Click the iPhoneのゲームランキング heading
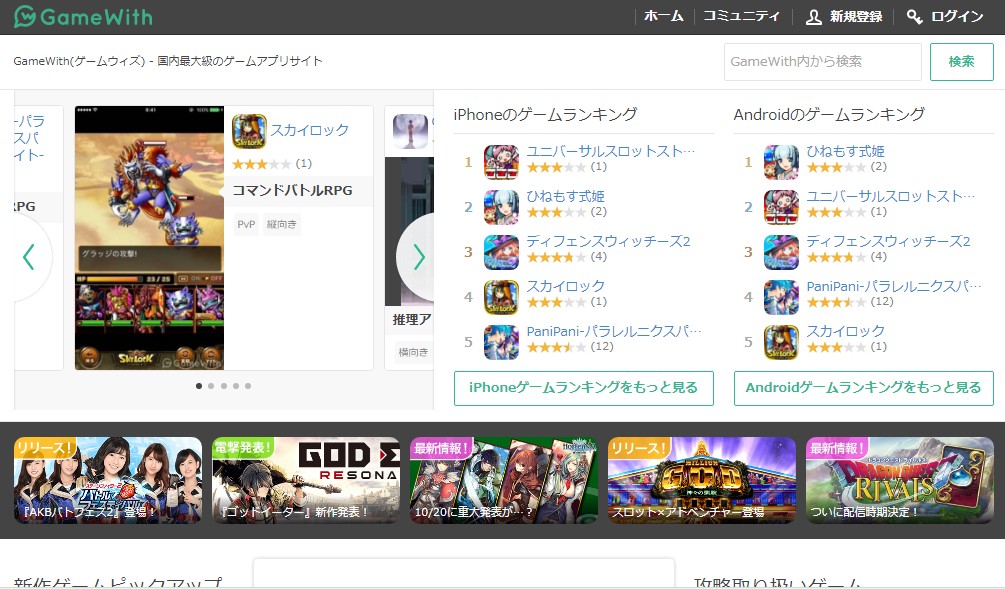Viewport: 1005px width, 589px height. (545, 115)
